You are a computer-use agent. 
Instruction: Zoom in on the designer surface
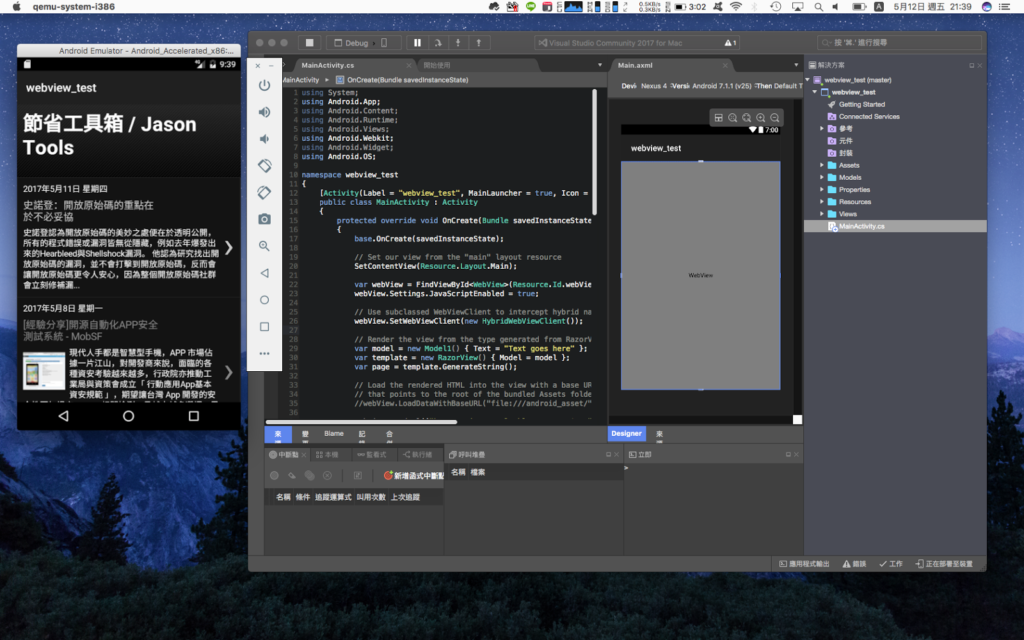point(761,118)
